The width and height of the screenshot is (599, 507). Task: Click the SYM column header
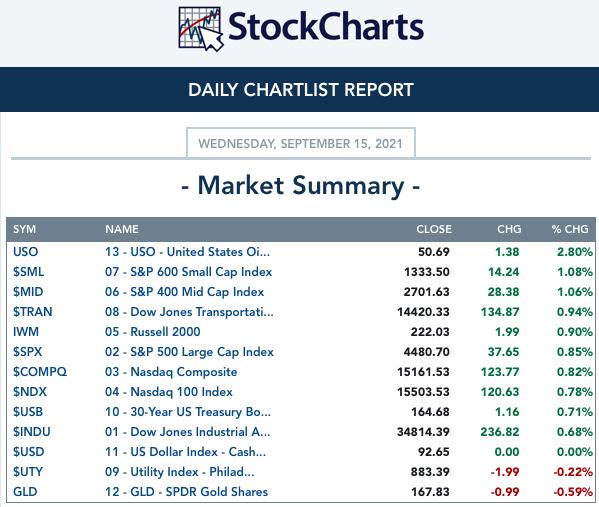(x=24, y=229)
